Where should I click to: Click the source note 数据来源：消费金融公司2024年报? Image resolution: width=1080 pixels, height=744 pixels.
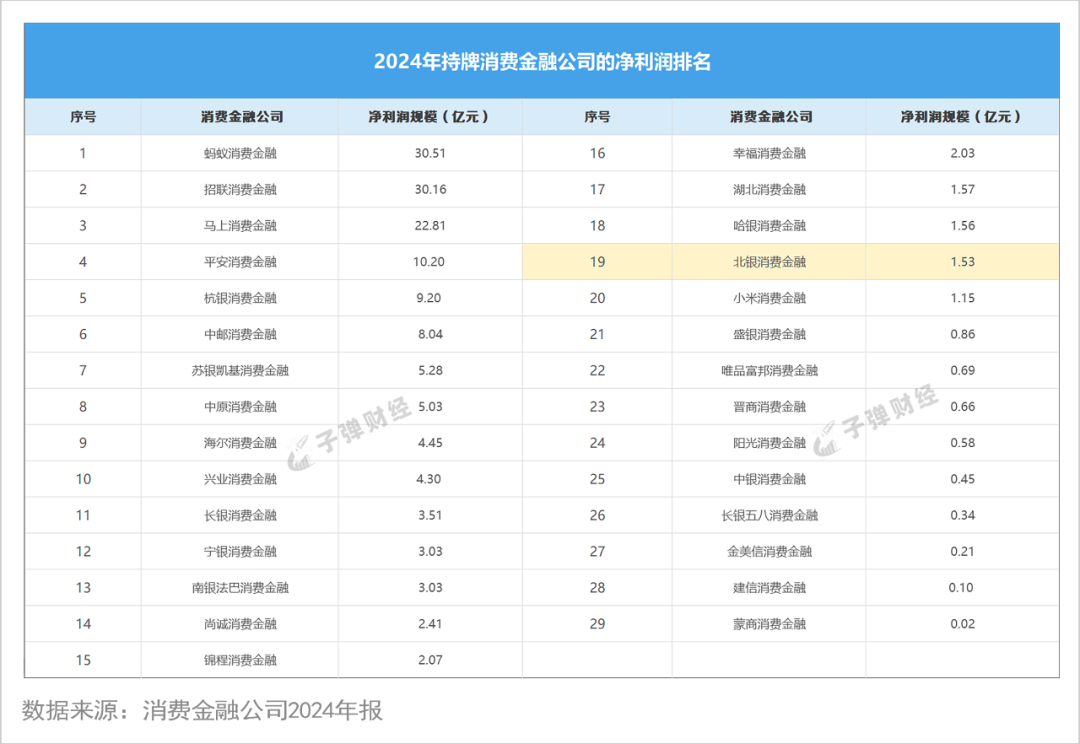pos(201,710)
